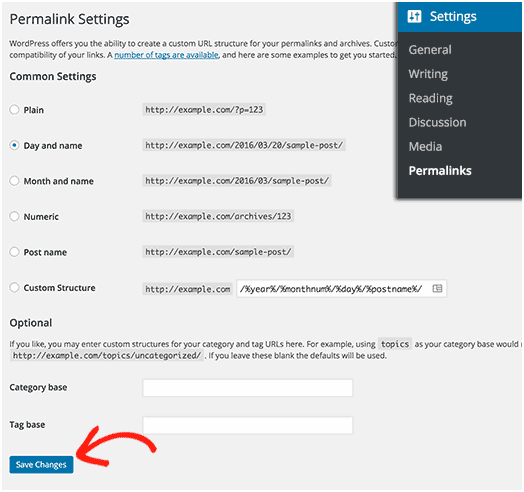Focus the Tag base input field
This screenshot has width=524, height=492.
click(x=248, y=425)
